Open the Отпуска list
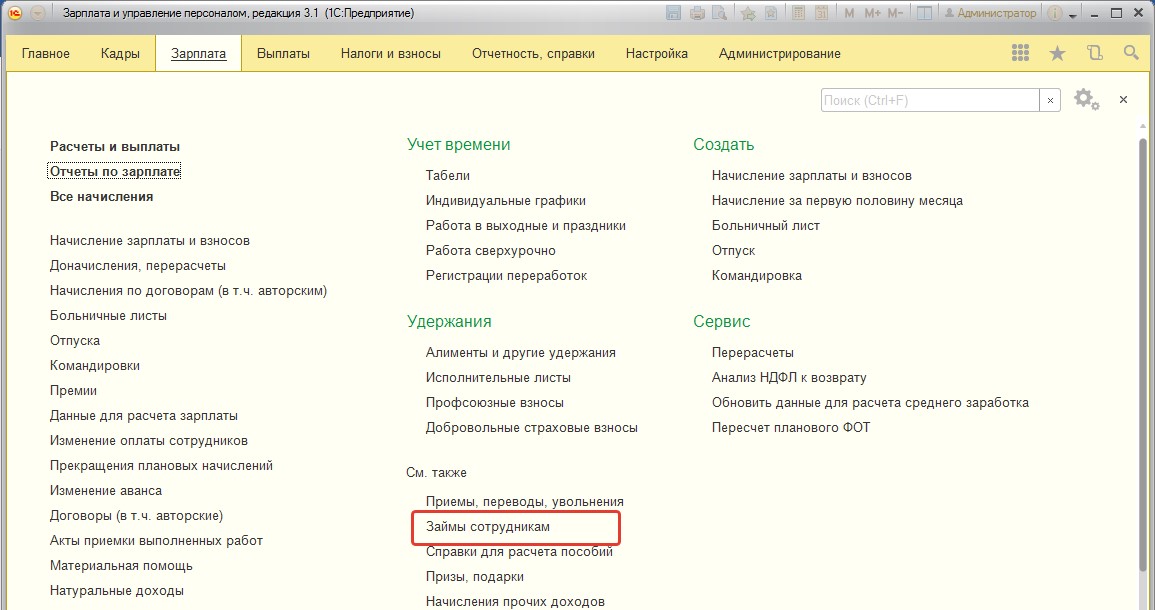The image size is (1155, 610). tap(75, 341)
